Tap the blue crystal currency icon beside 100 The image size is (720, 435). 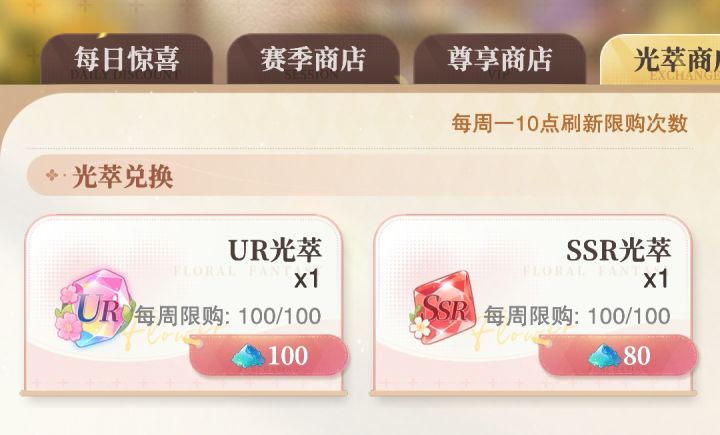[248, 356]
